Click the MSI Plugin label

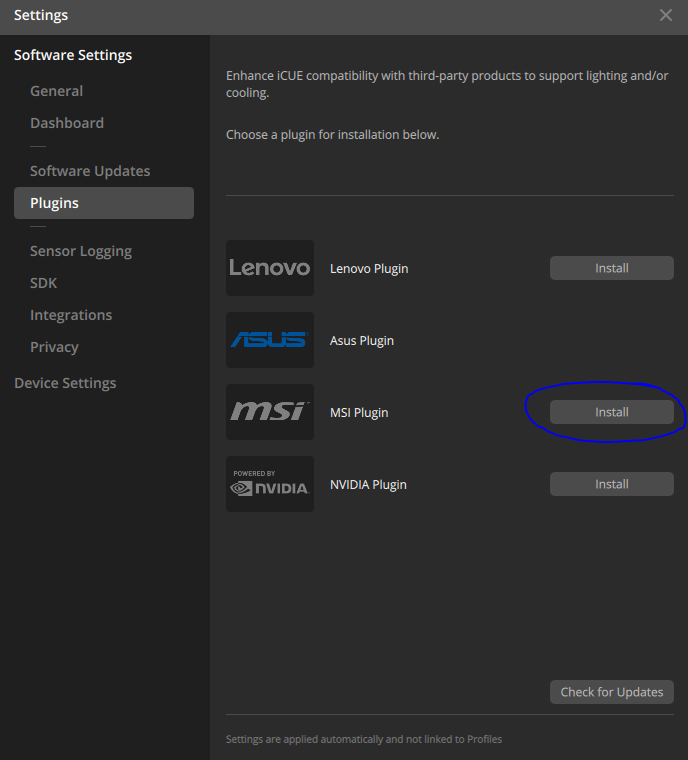359,412
